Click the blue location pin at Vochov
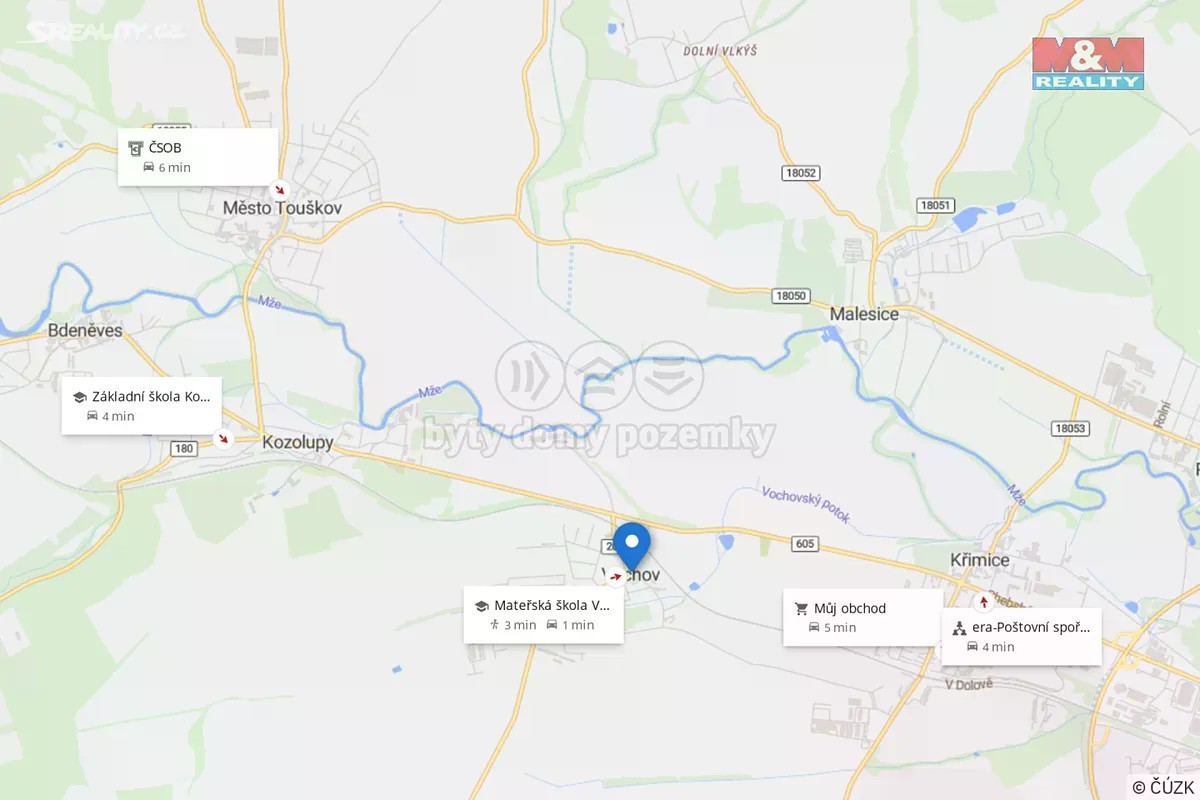This screenshot has height=800, width=1200. (631, 546)
